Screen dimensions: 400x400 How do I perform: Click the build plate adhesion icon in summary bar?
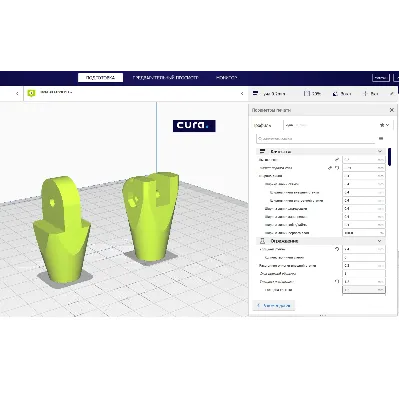(365, 94)
